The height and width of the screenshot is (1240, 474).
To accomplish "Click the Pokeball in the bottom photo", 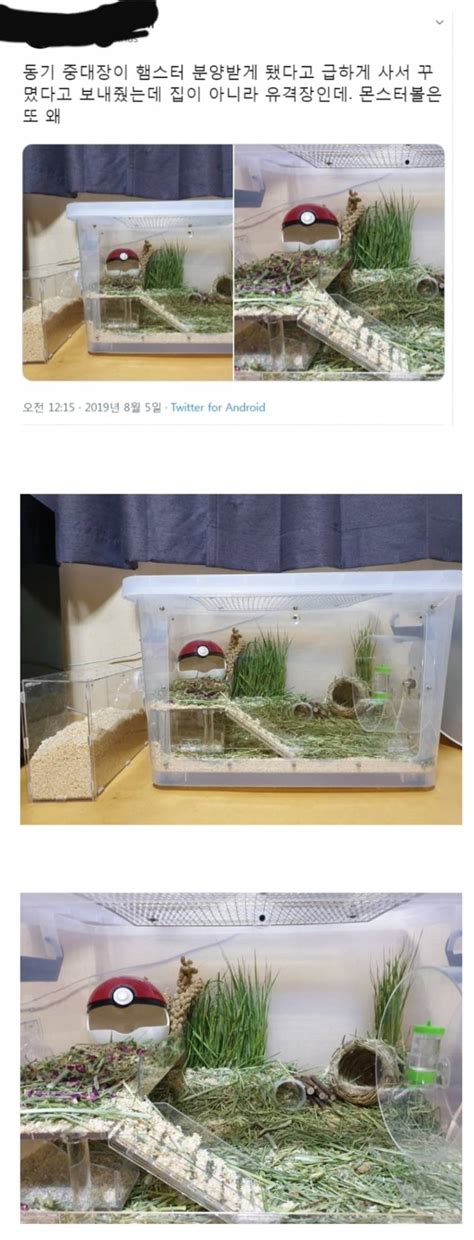I will tap(127, 1008).
